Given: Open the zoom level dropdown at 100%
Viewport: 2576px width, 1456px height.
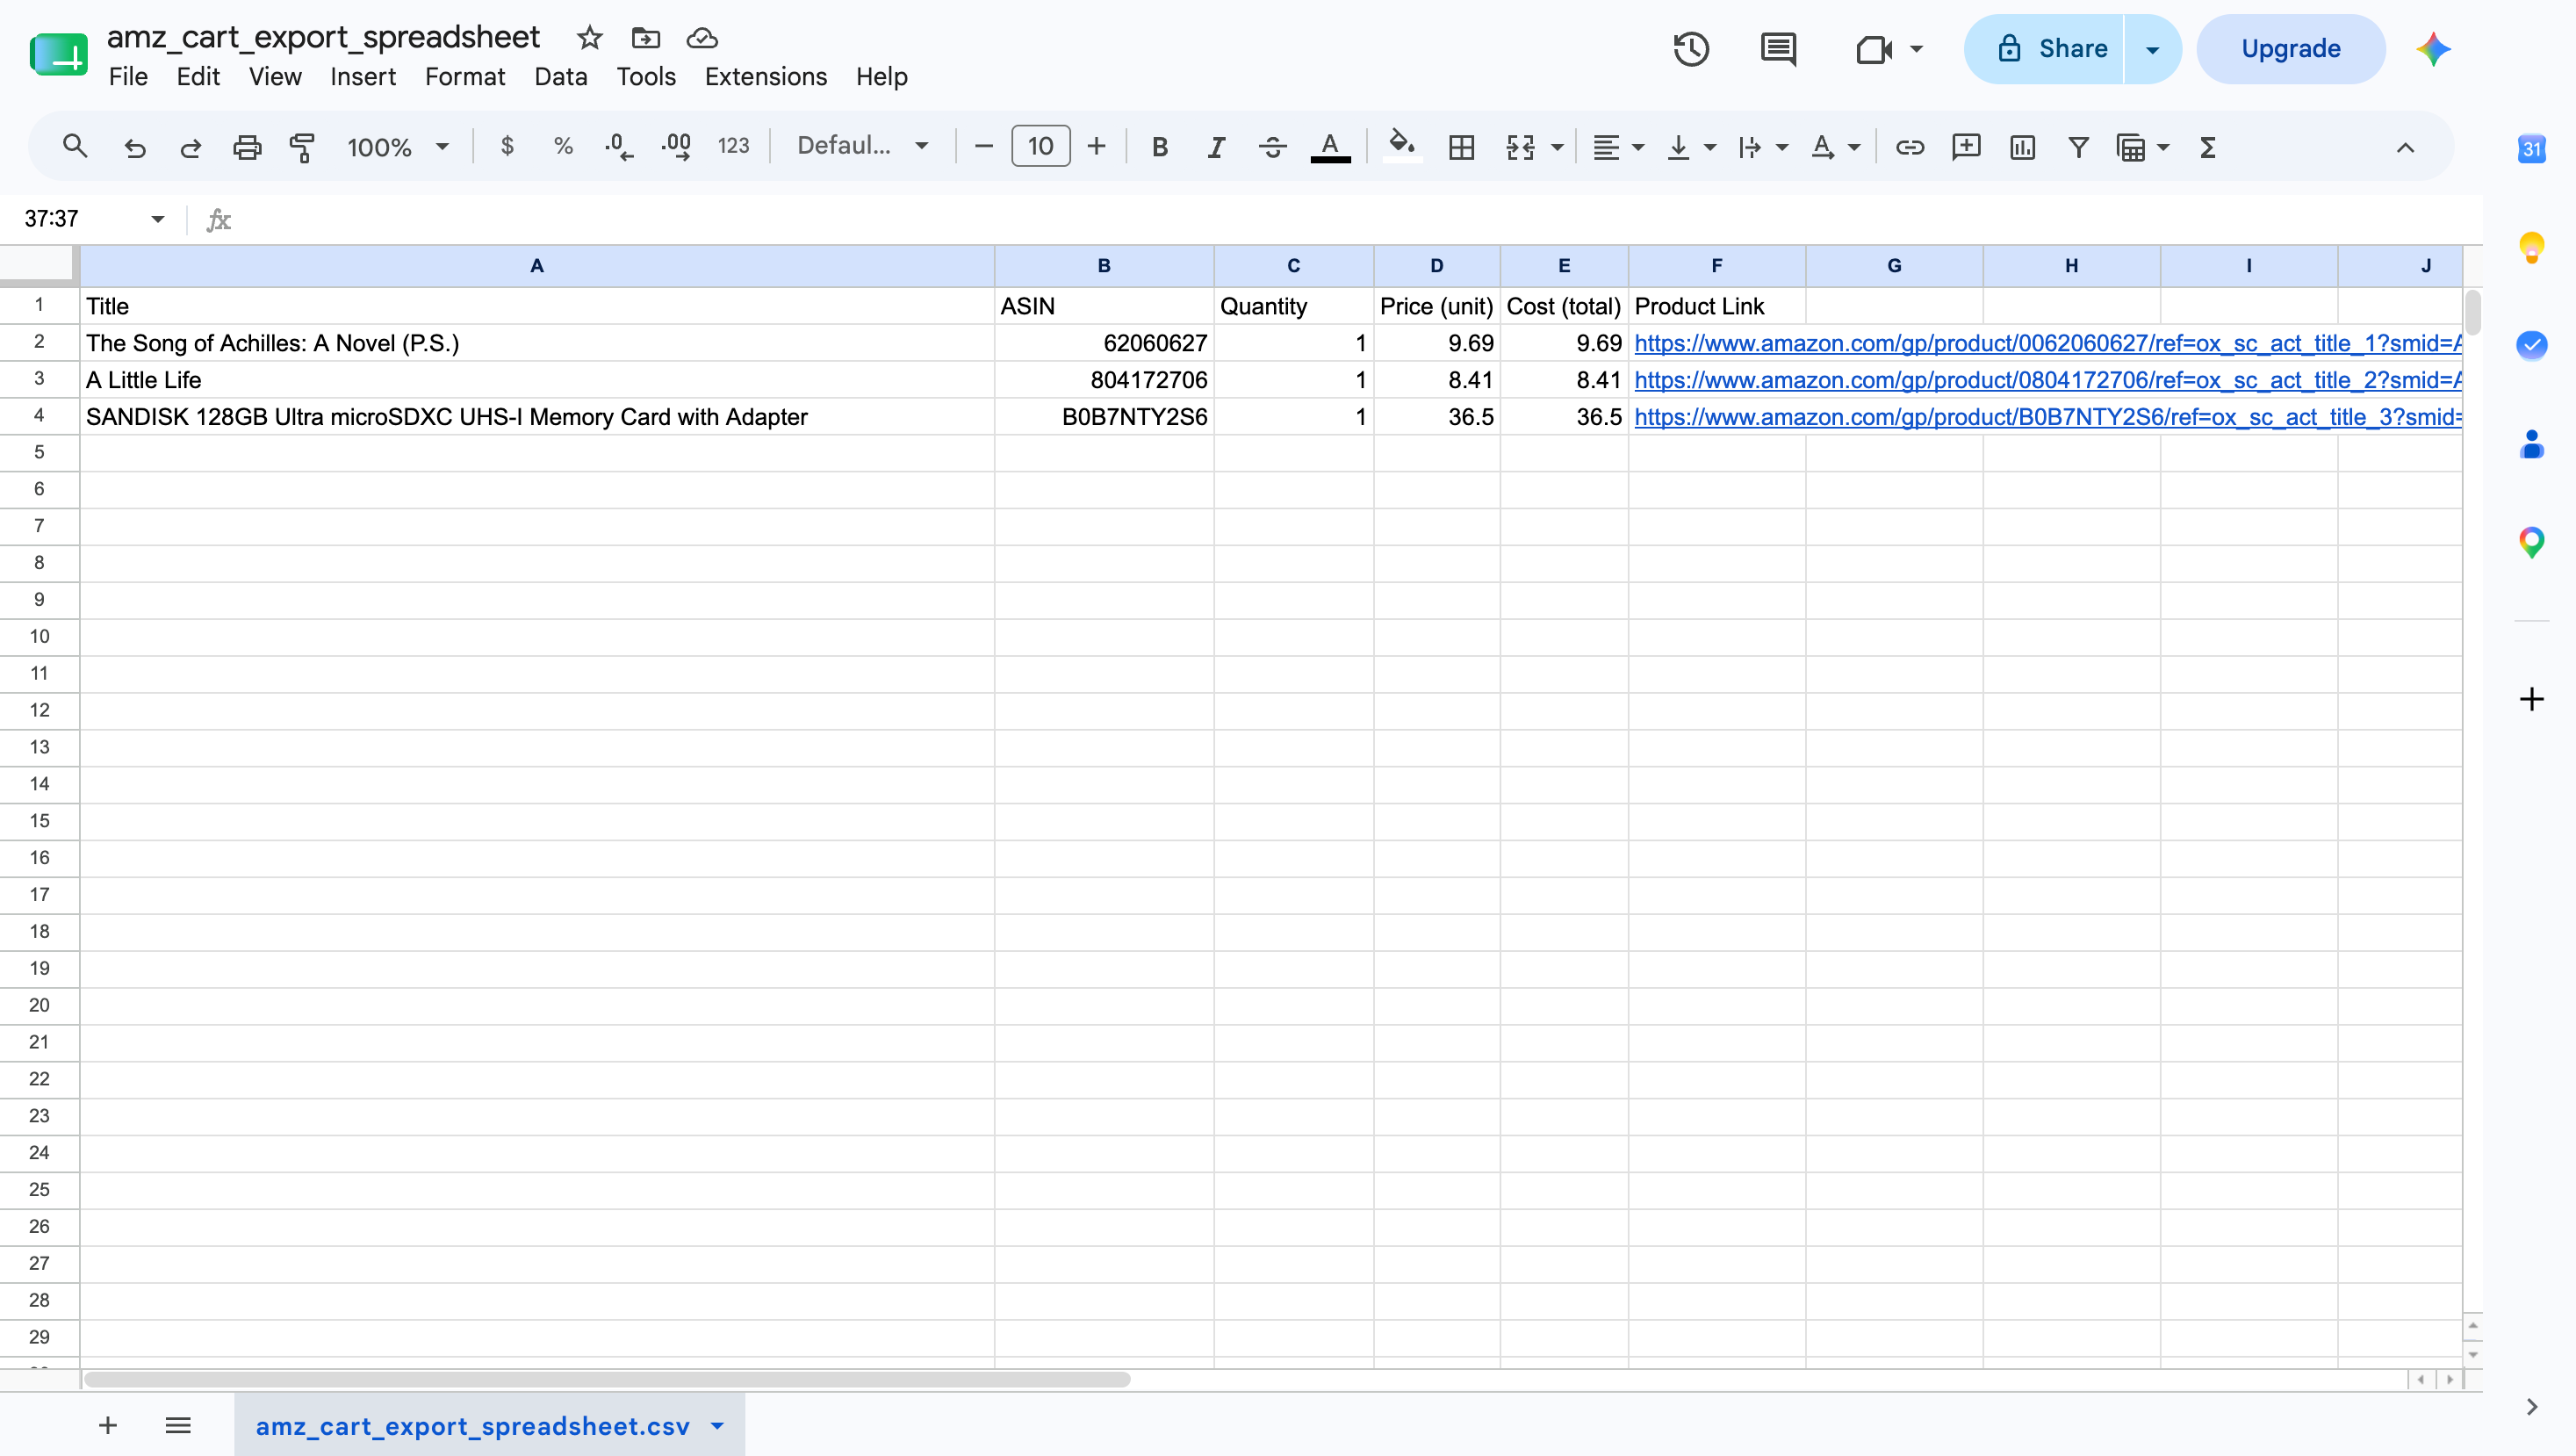Looking at the screenshot, I should pyautogui.click(x=397, y=147).
